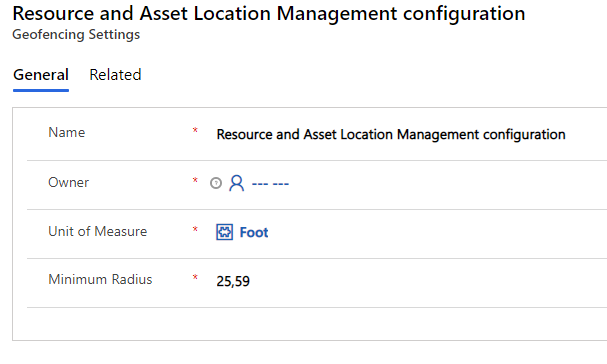Click the Owner user person icon
The image size is (607, 364).
click(237, 183)
